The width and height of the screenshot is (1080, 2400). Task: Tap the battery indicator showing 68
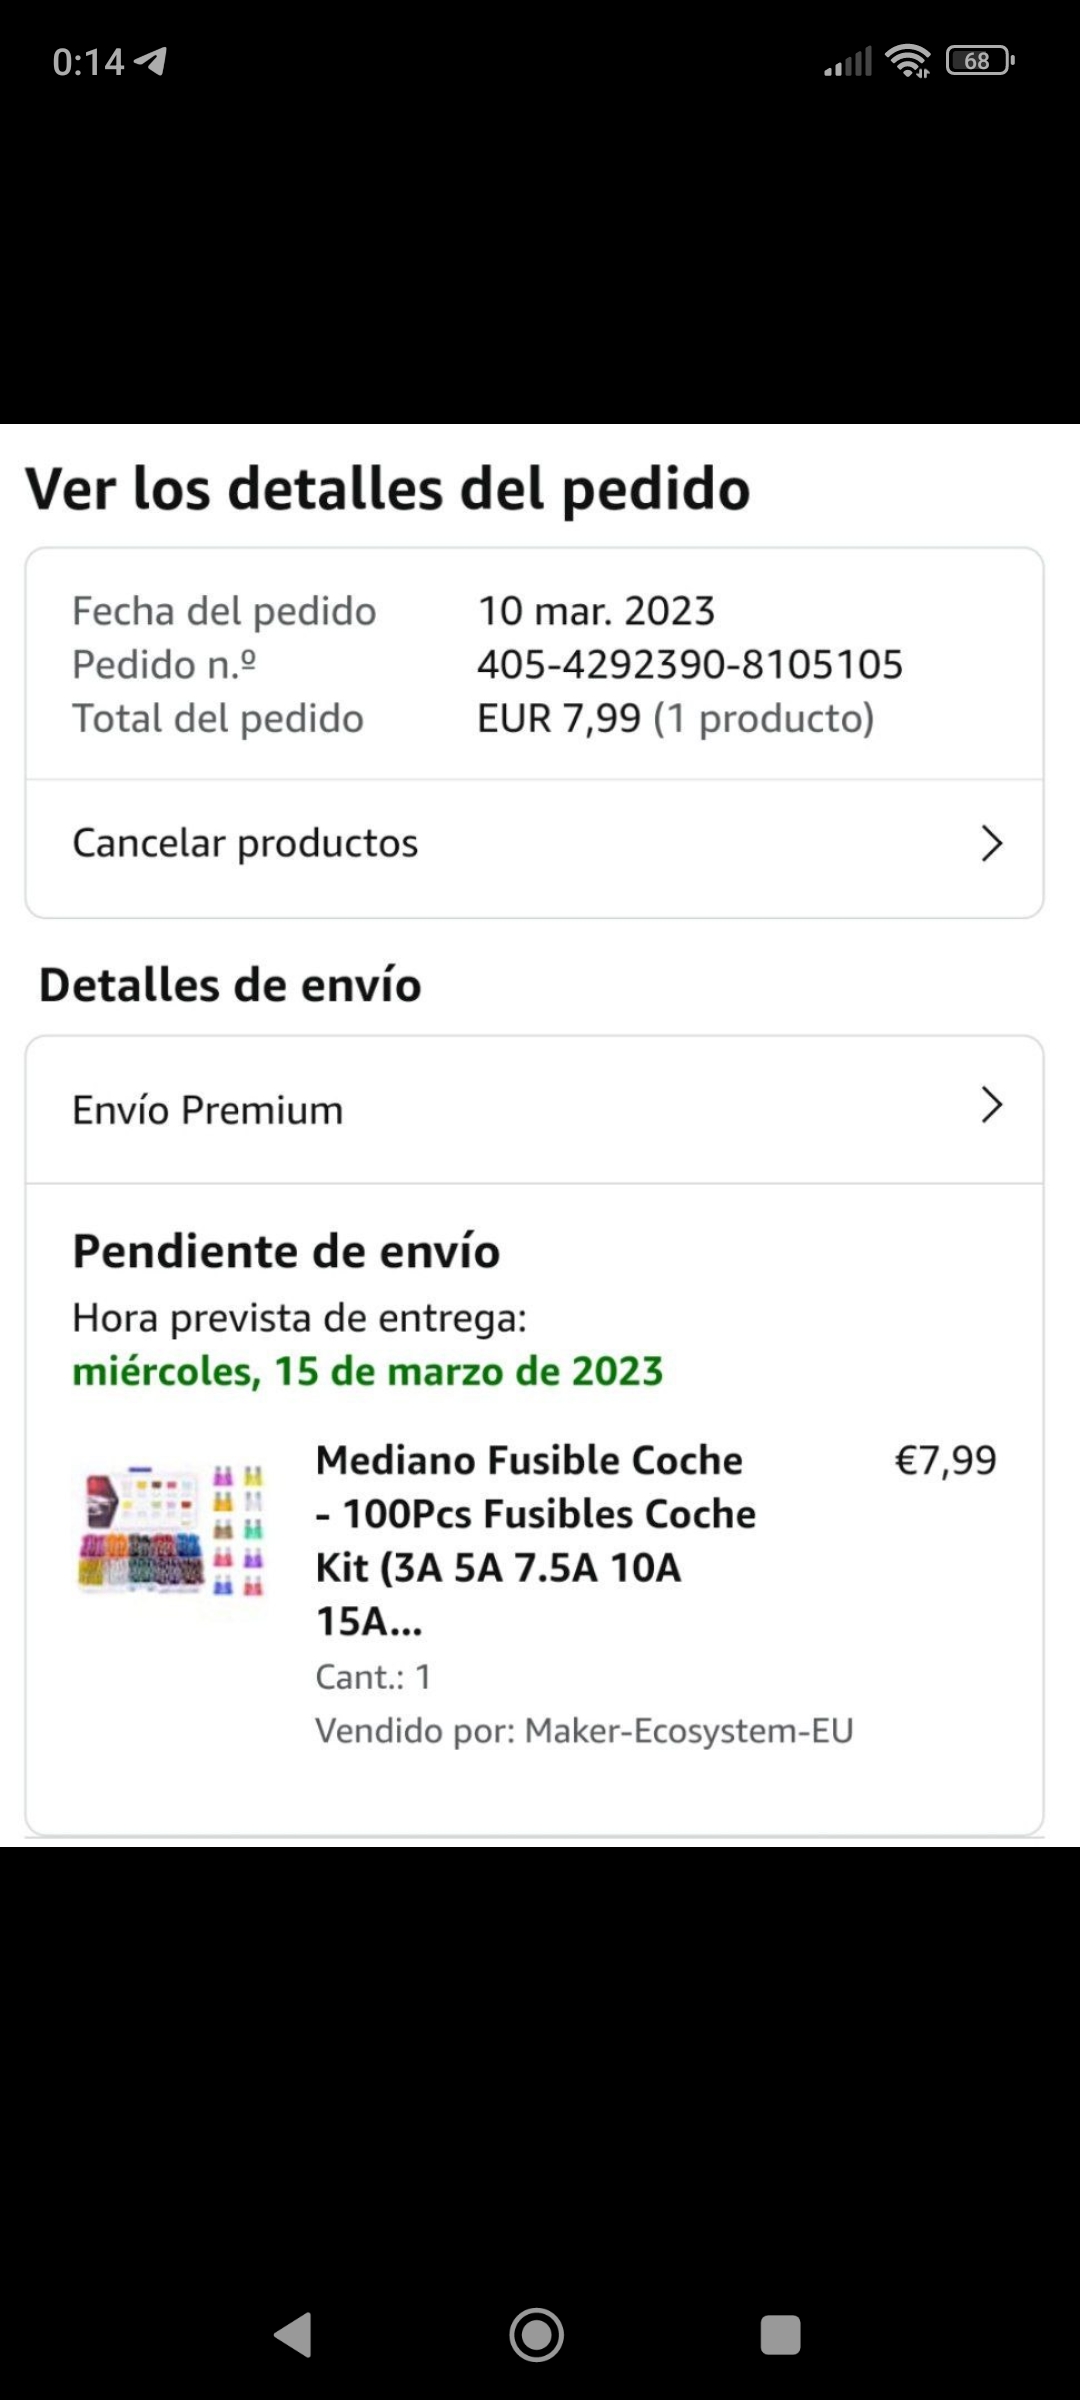pyautogui.click(x=980, y=61)
